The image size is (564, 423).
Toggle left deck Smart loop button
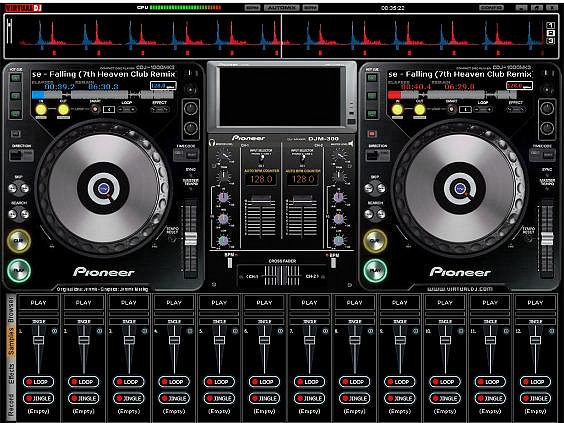coord(95,109)
